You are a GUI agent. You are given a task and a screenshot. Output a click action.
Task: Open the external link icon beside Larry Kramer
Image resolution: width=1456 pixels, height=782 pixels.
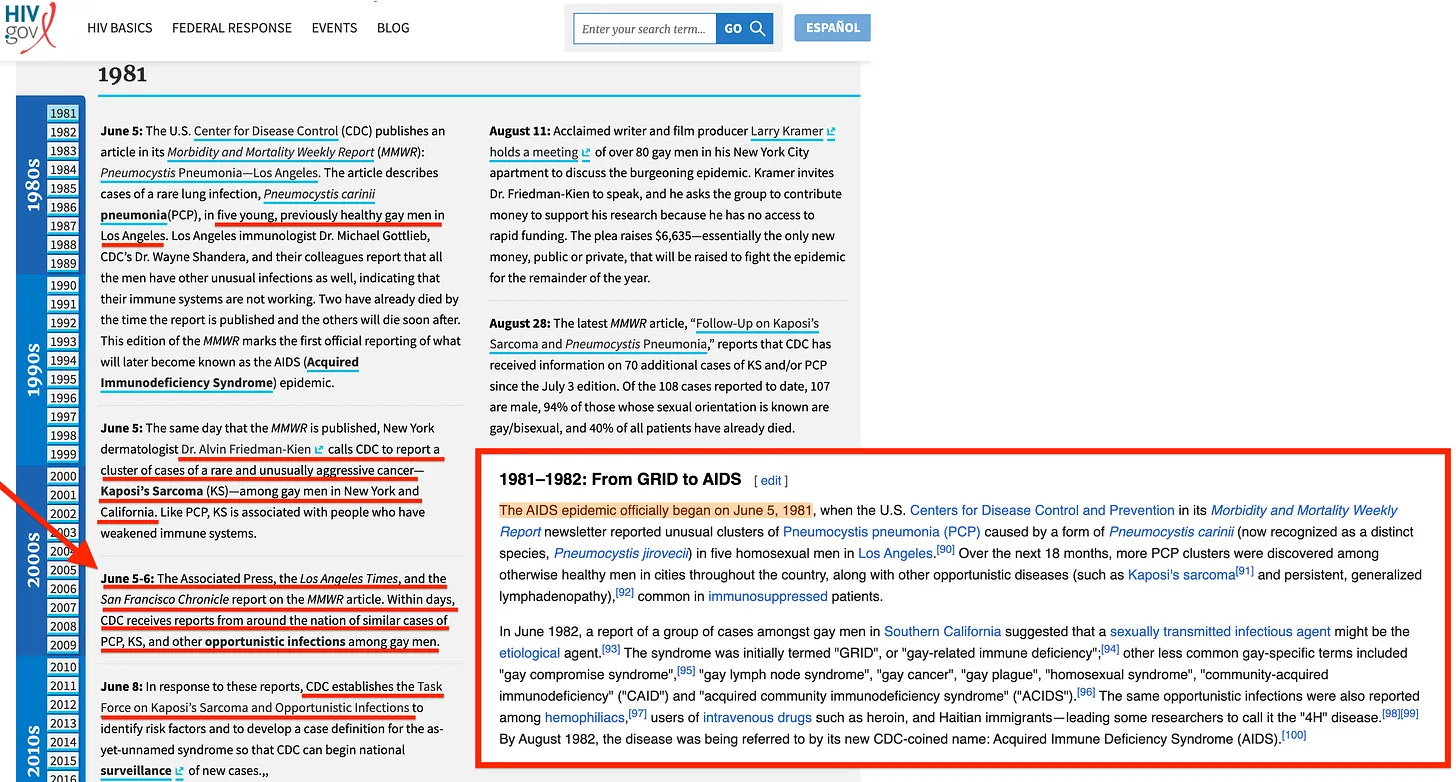click(832, 131)
